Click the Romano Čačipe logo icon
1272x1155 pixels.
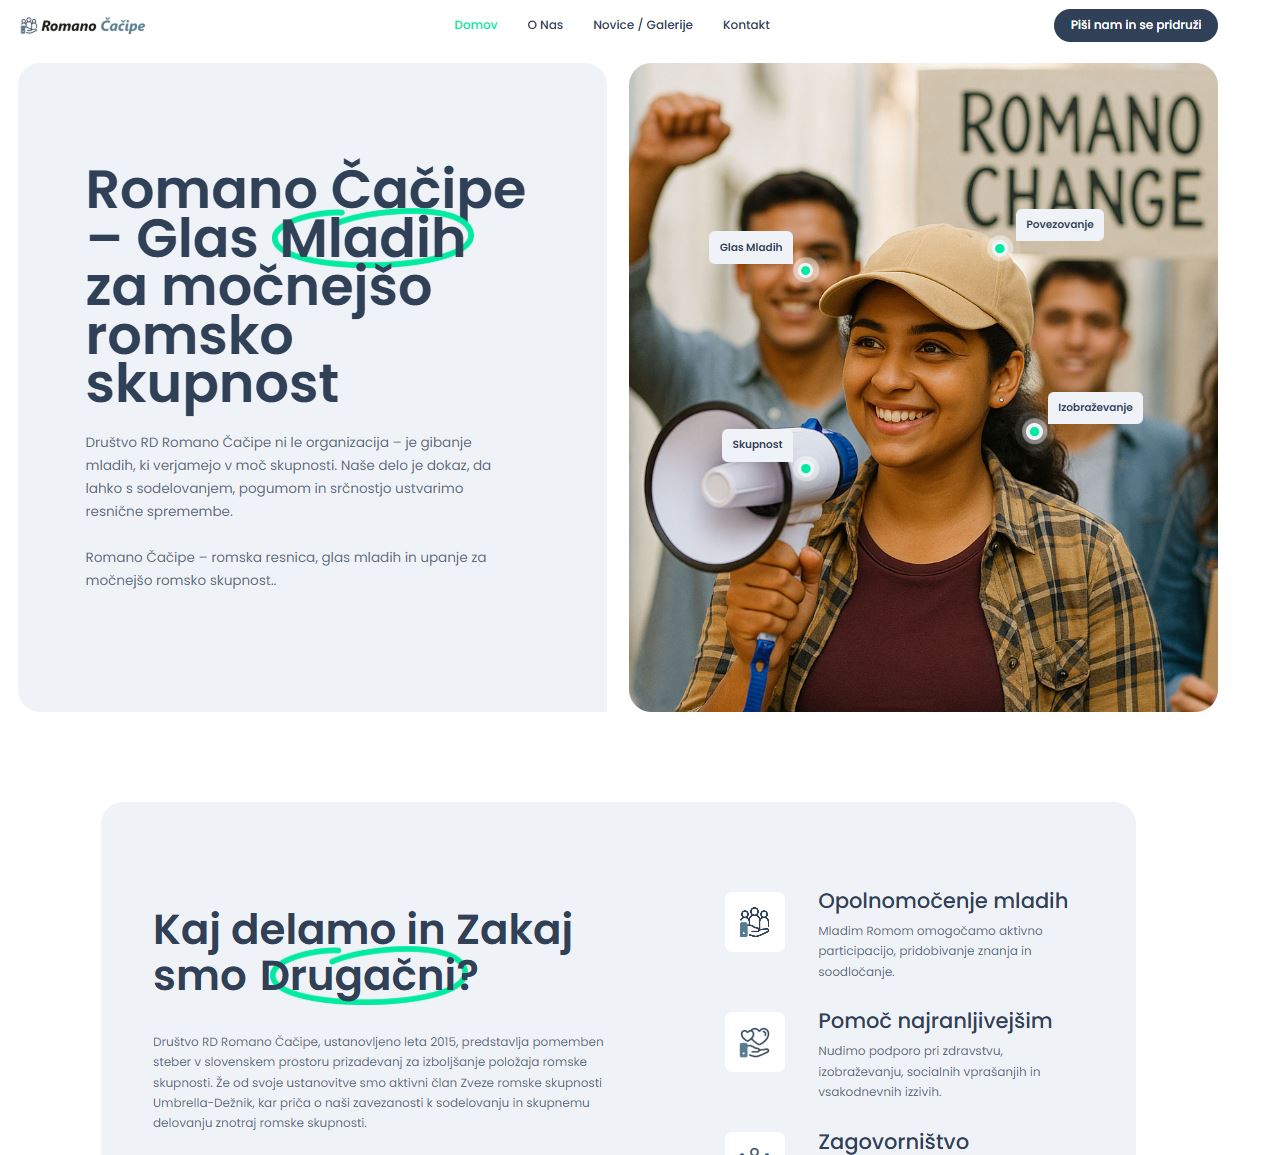click(x=29, y=25)
